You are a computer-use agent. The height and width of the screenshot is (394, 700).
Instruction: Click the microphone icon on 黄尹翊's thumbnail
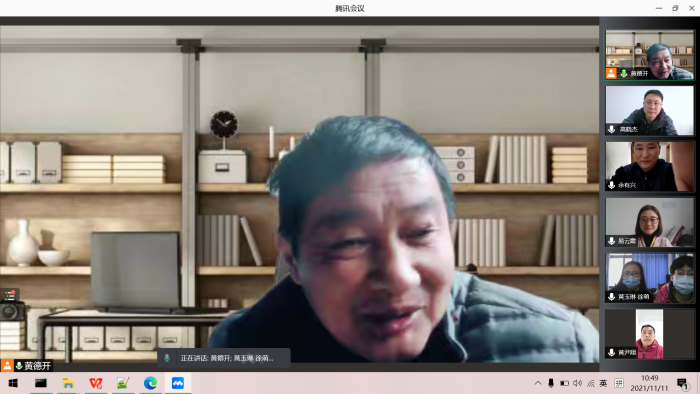point(612,353)
